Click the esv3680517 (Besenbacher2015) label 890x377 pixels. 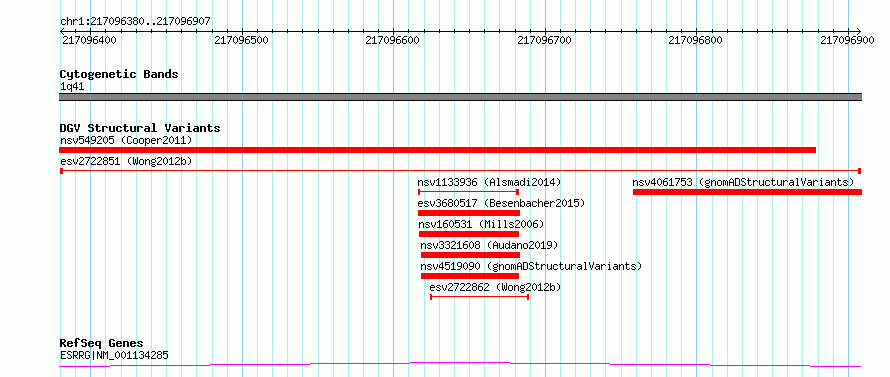click(501, 203)
